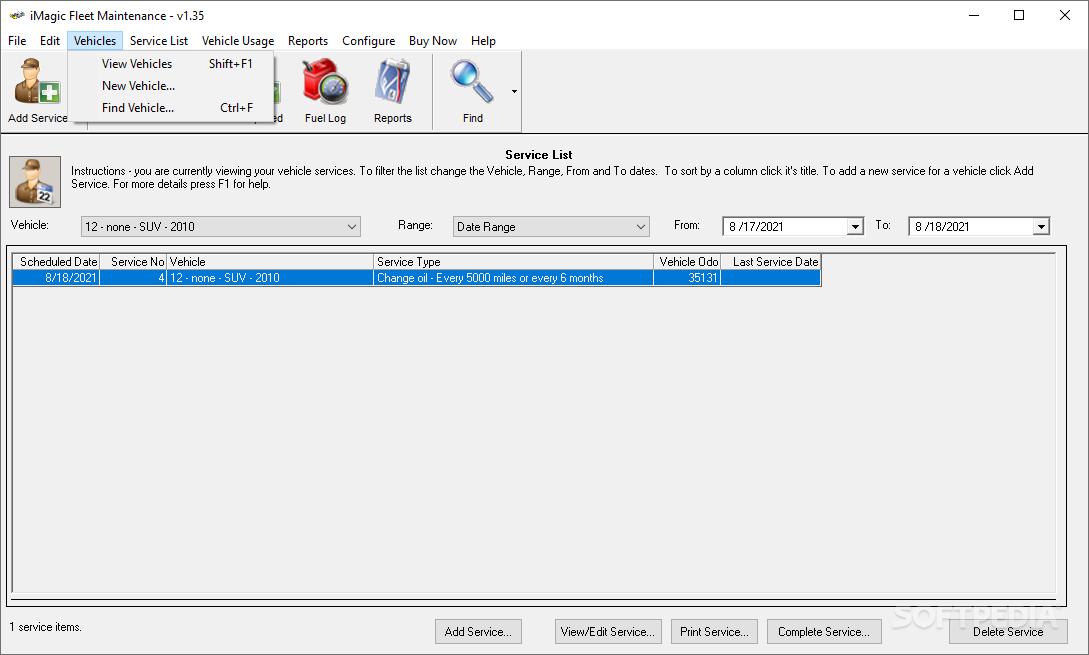Image resolution: width=1089 pixels, height=655 pixels.
Task: Close the Vehicles menu
Action: pyautogui.click(x=95, y=41)
